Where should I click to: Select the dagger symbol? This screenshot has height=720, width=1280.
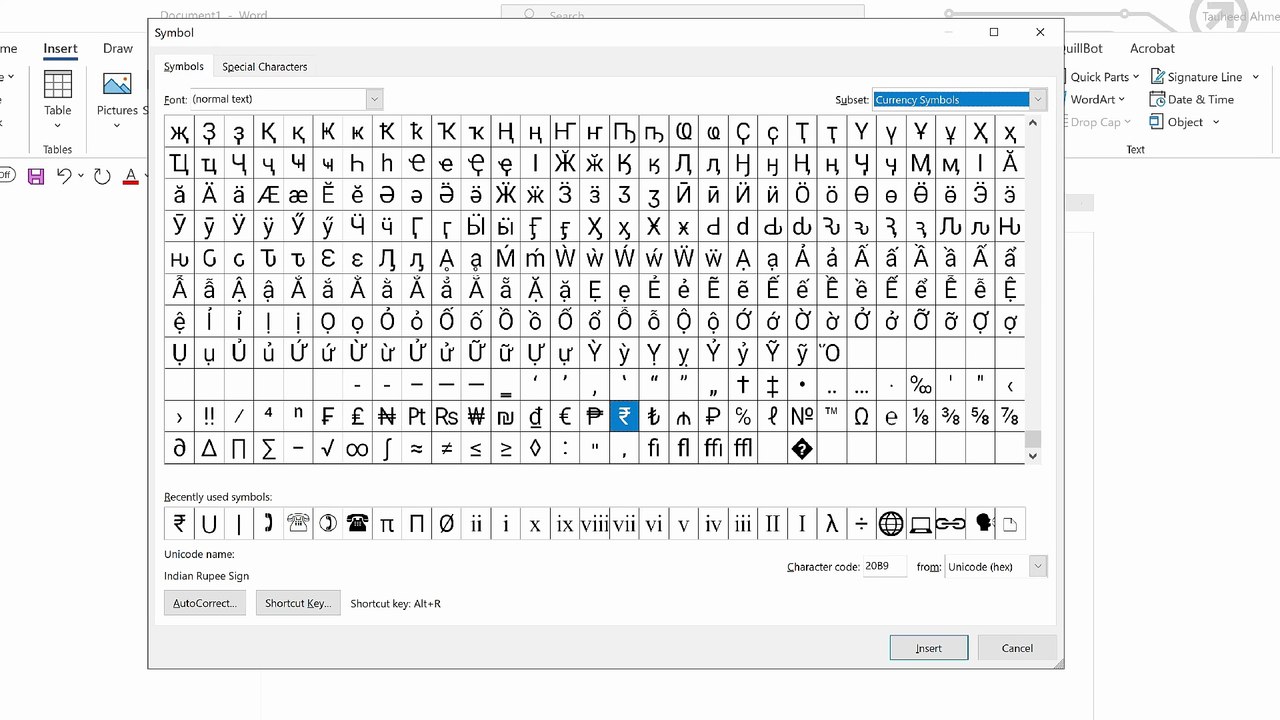(743, 385)
